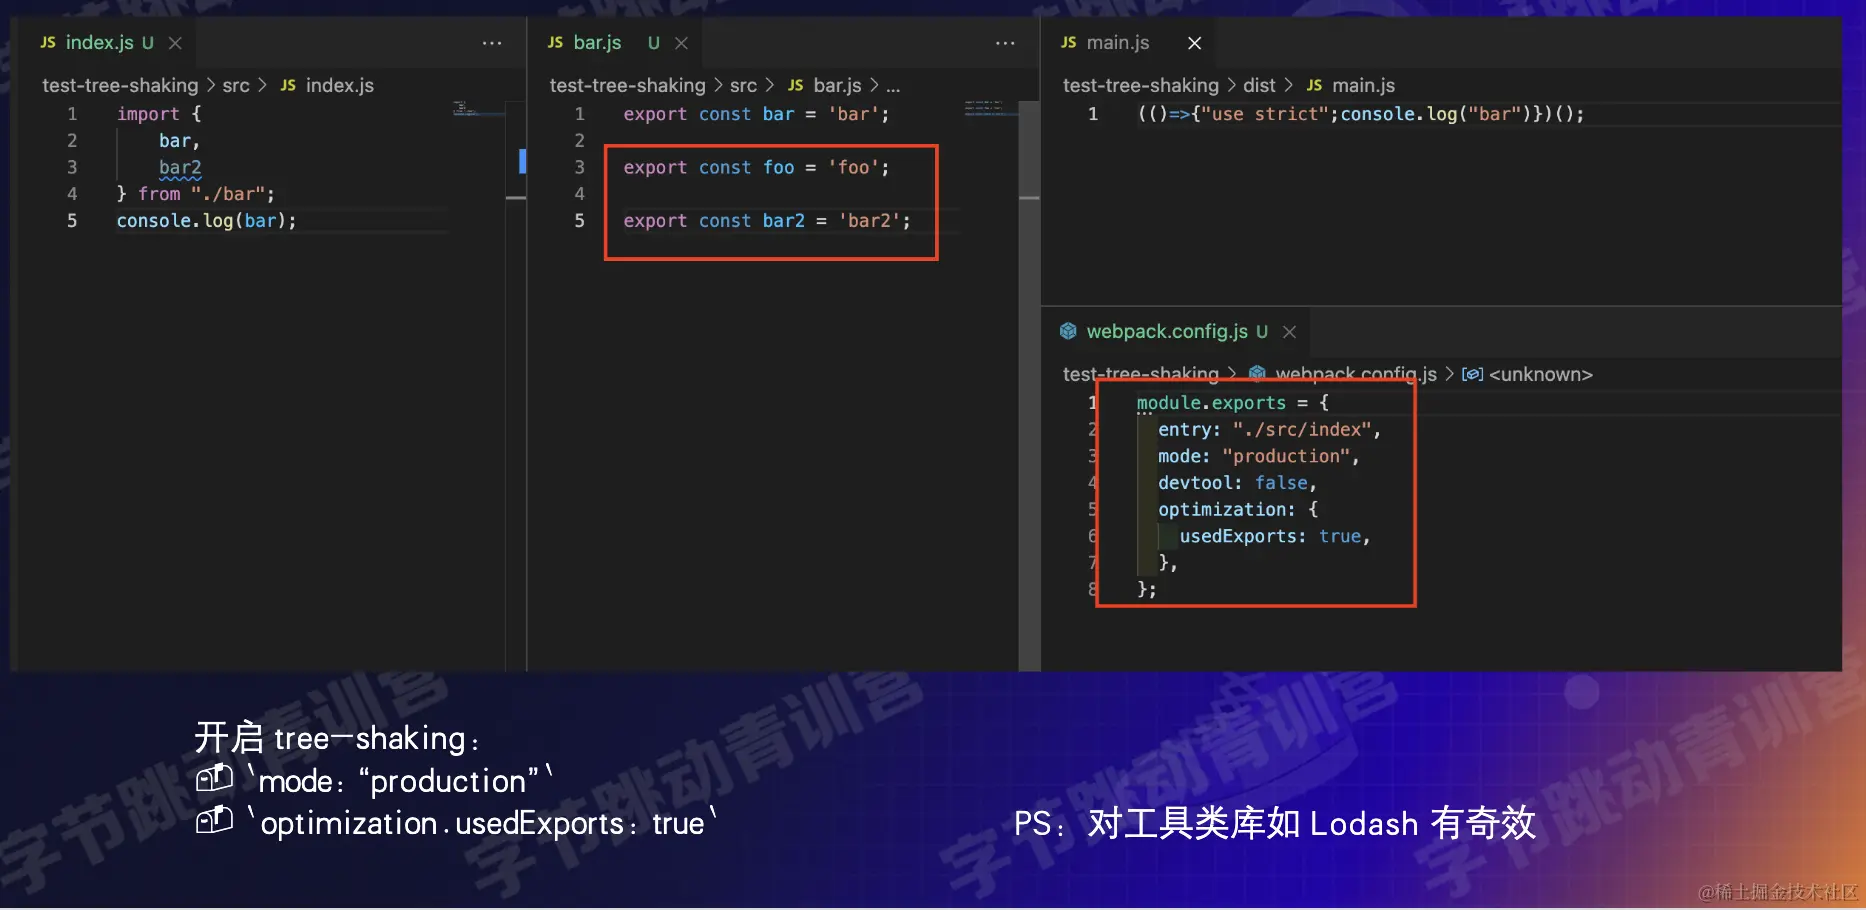Open more actions (...) for the index.js editor
The height and width of the screenshot is (910, 1866).
tap(491, 43)
